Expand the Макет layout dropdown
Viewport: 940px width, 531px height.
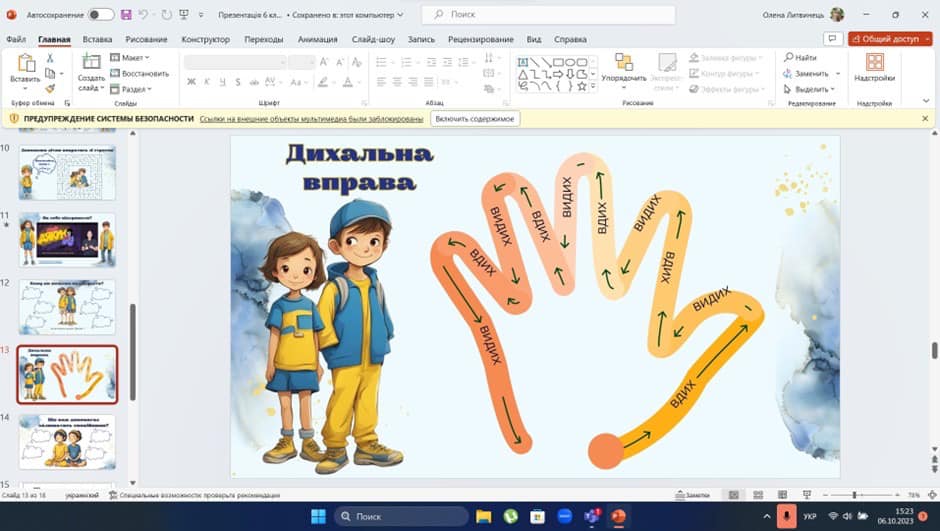(129, 58)
